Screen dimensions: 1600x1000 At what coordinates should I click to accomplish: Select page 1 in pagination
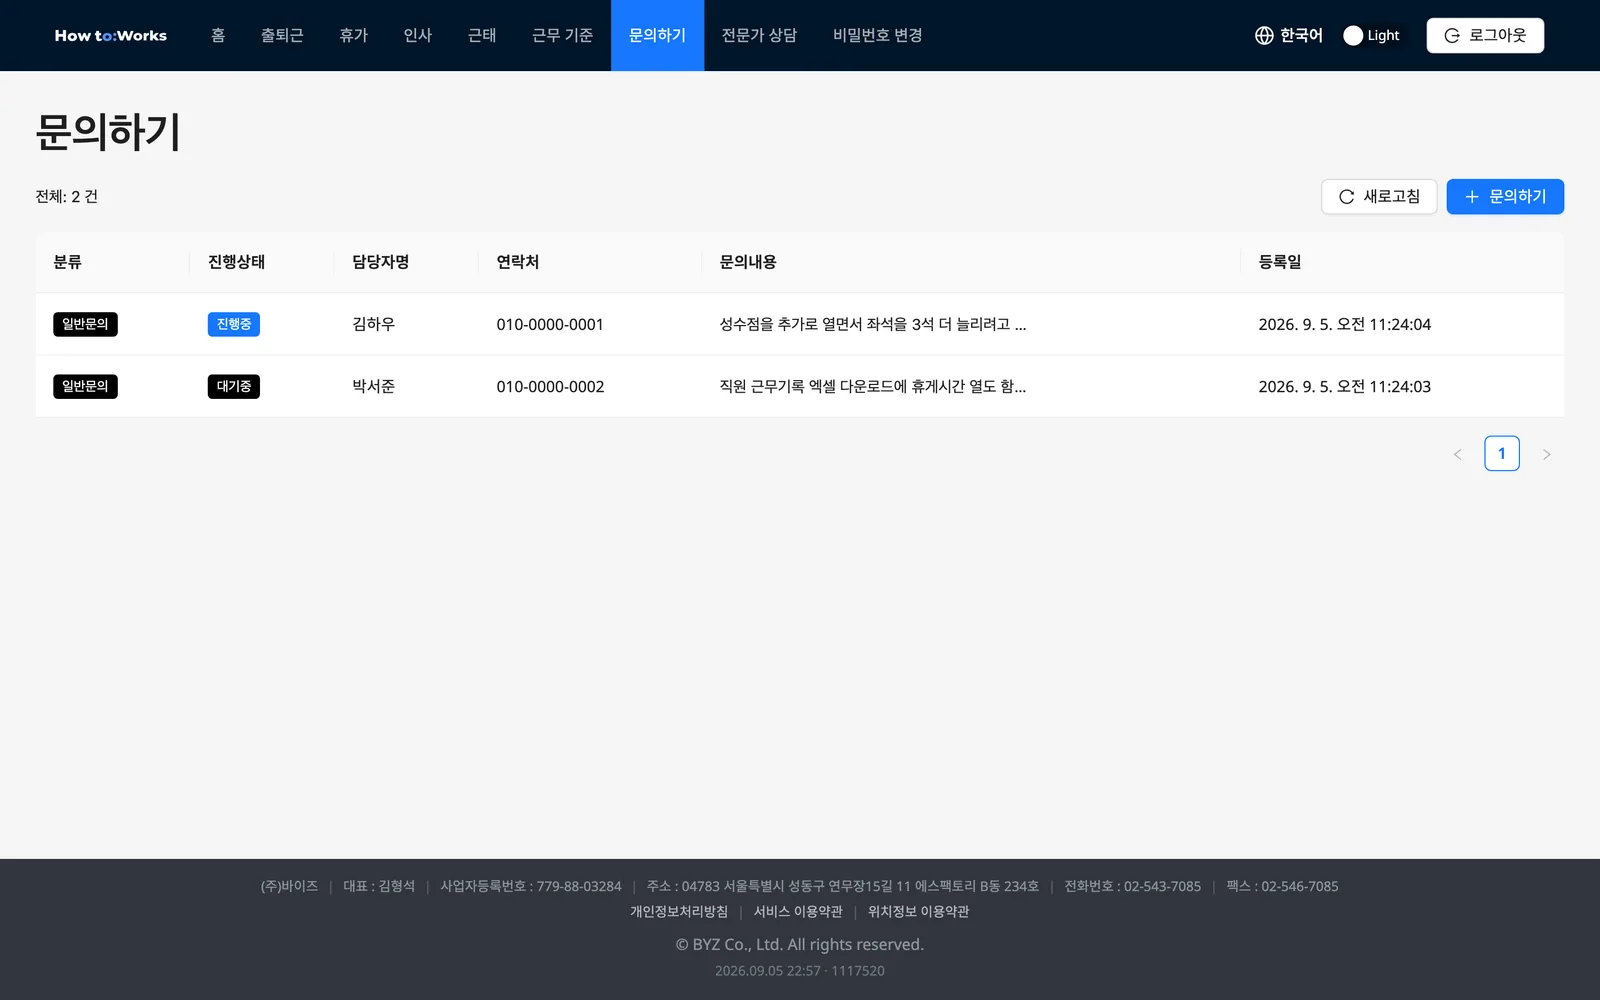click(1502, 453)
